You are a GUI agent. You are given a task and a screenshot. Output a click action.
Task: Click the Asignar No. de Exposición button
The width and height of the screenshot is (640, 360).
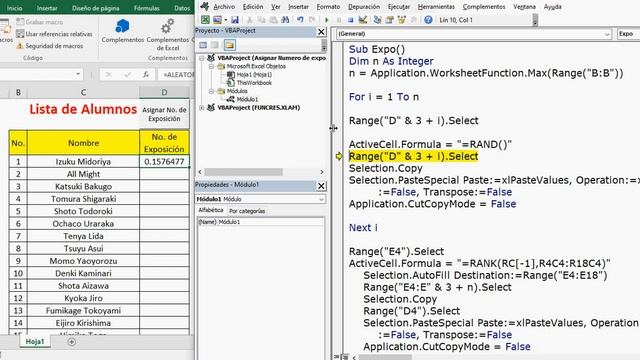164,114
